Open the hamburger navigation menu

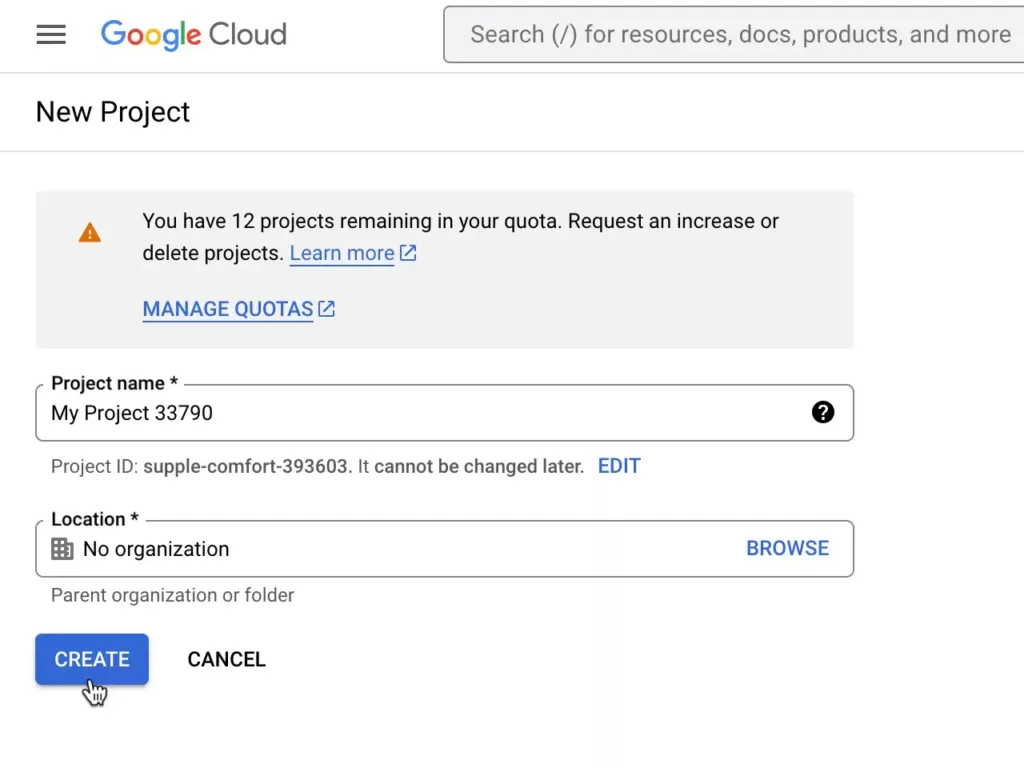[51, 35]
